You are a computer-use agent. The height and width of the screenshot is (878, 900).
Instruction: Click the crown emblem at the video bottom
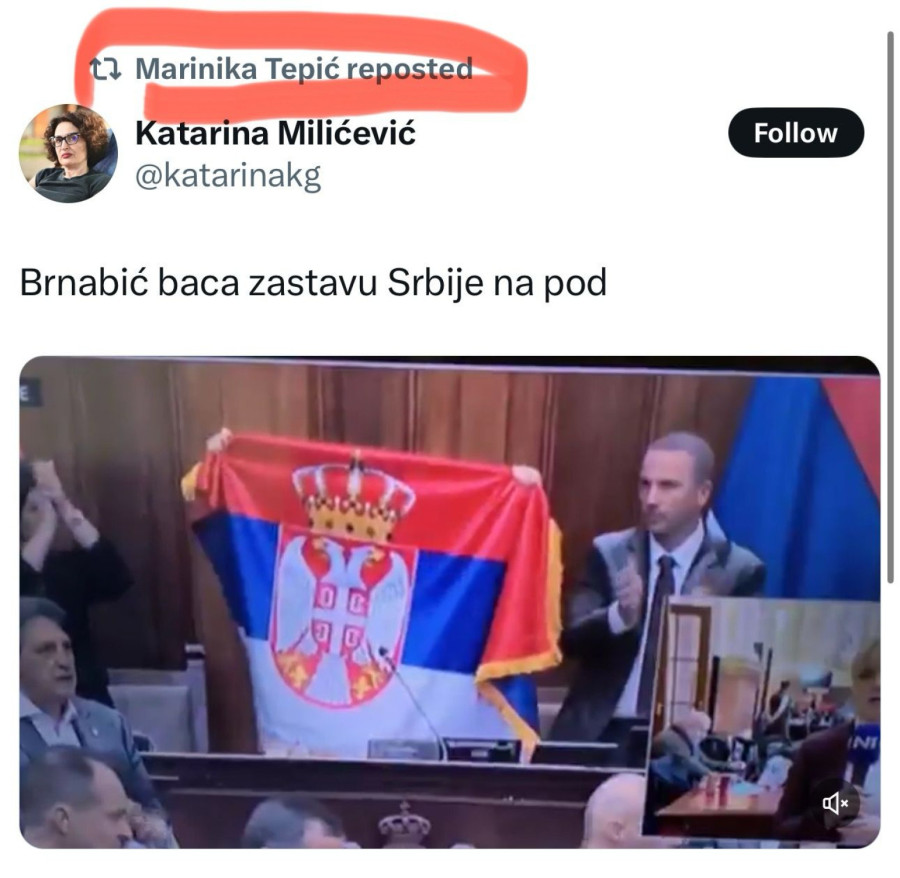405,825
